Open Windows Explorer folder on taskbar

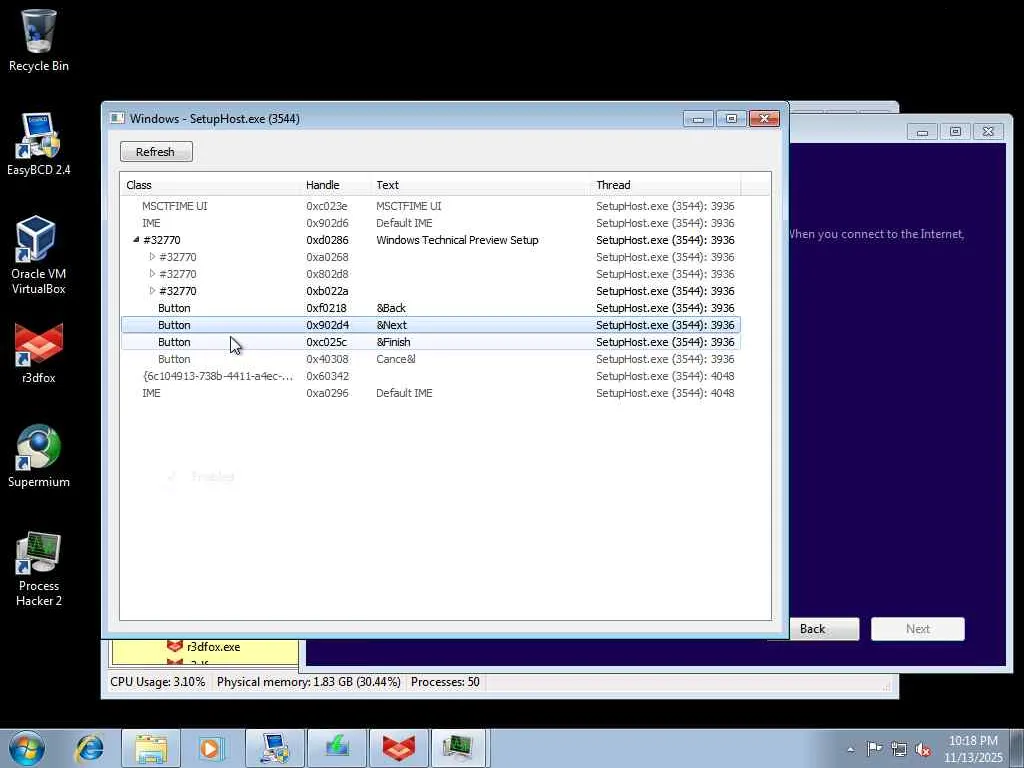[x=151, y=748]
